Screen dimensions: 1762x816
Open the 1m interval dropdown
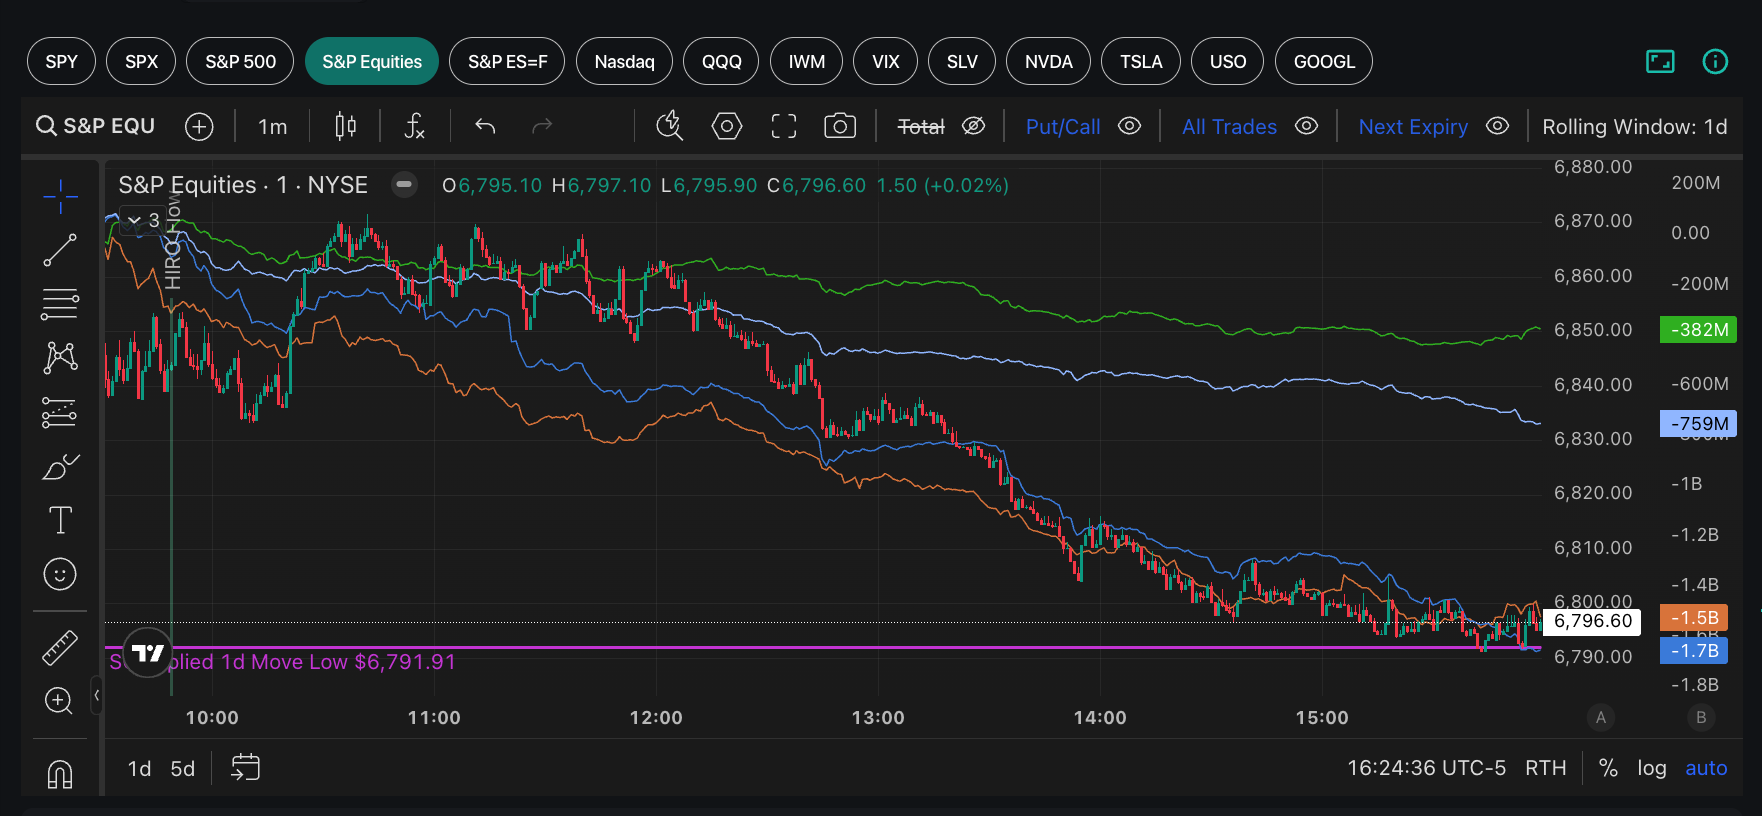[x=273, y=126]
